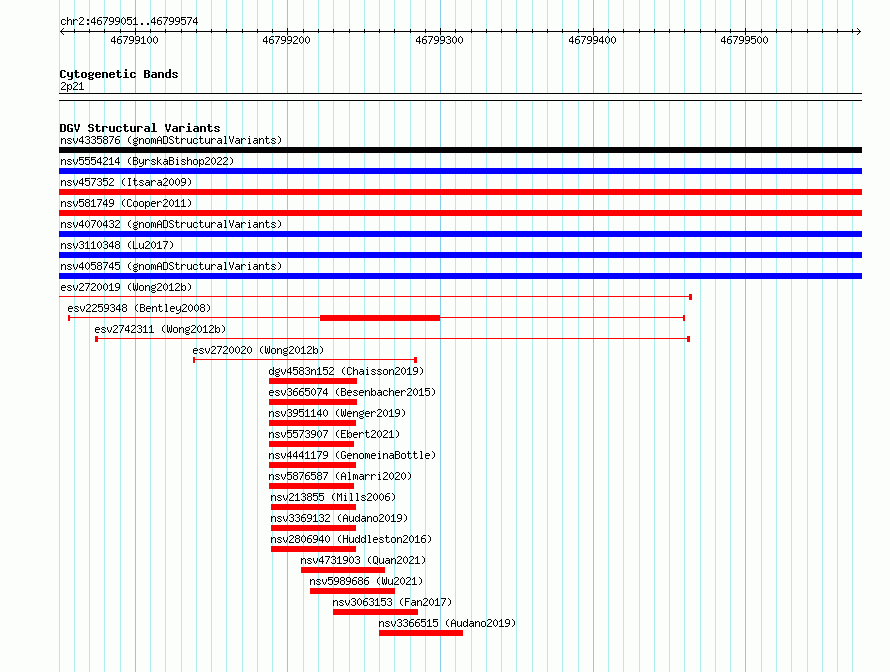
Task: Click the nsv213855 (Mills2006) red bar
Action: point(313,507)
